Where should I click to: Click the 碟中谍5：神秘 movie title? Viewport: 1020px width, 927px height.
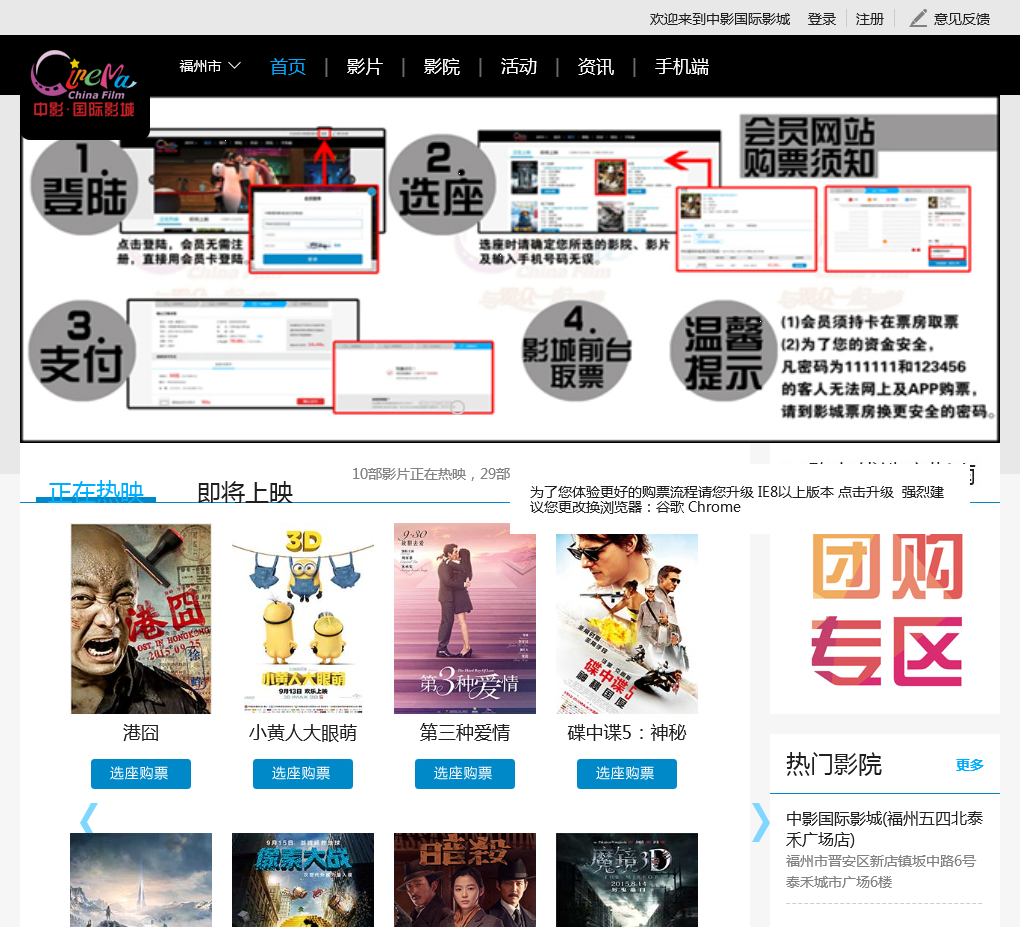[626, 732]
